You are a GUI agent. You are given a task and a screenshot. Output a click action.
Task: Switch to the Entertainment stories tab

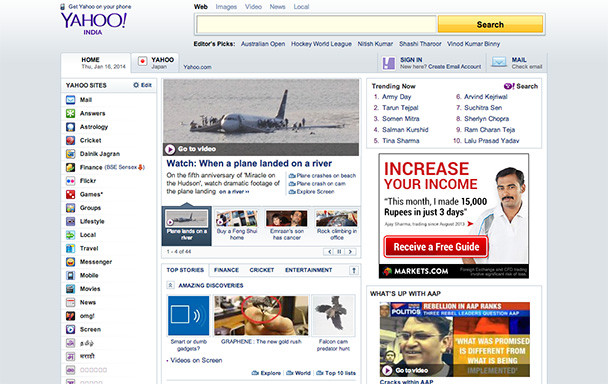coord(309,270)
